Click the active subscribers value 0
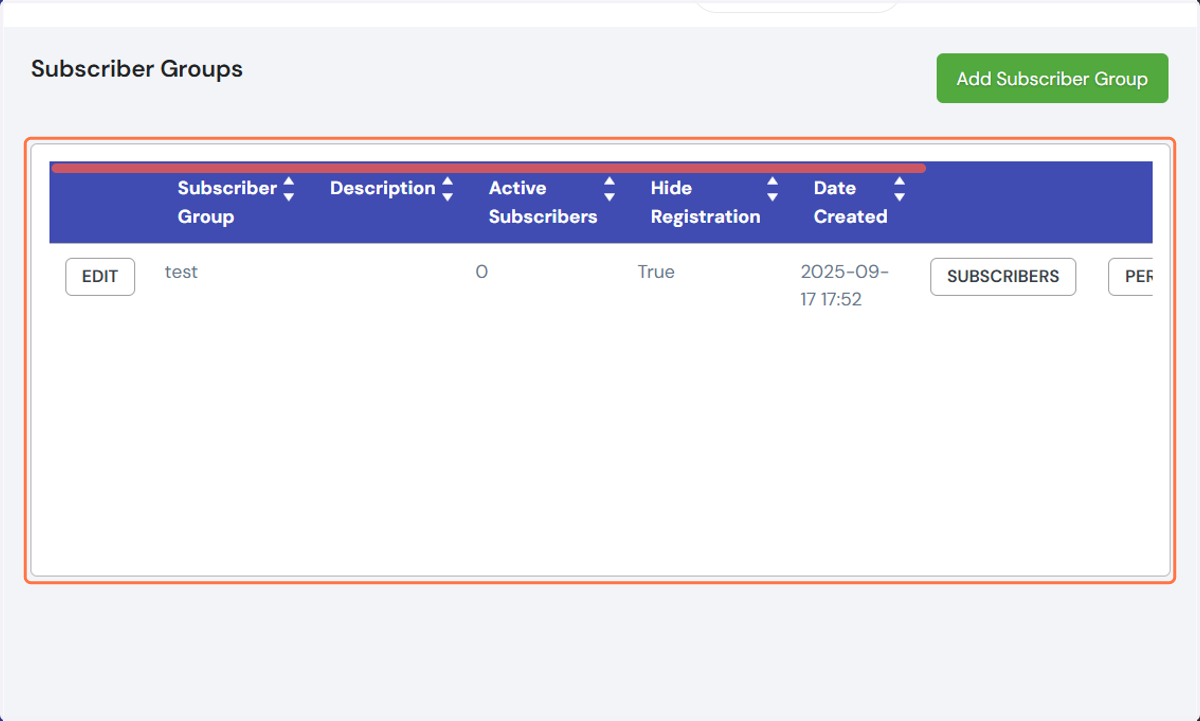Image resolution: width=1200 pixels, height=721 pixels. tap(482, 272)
